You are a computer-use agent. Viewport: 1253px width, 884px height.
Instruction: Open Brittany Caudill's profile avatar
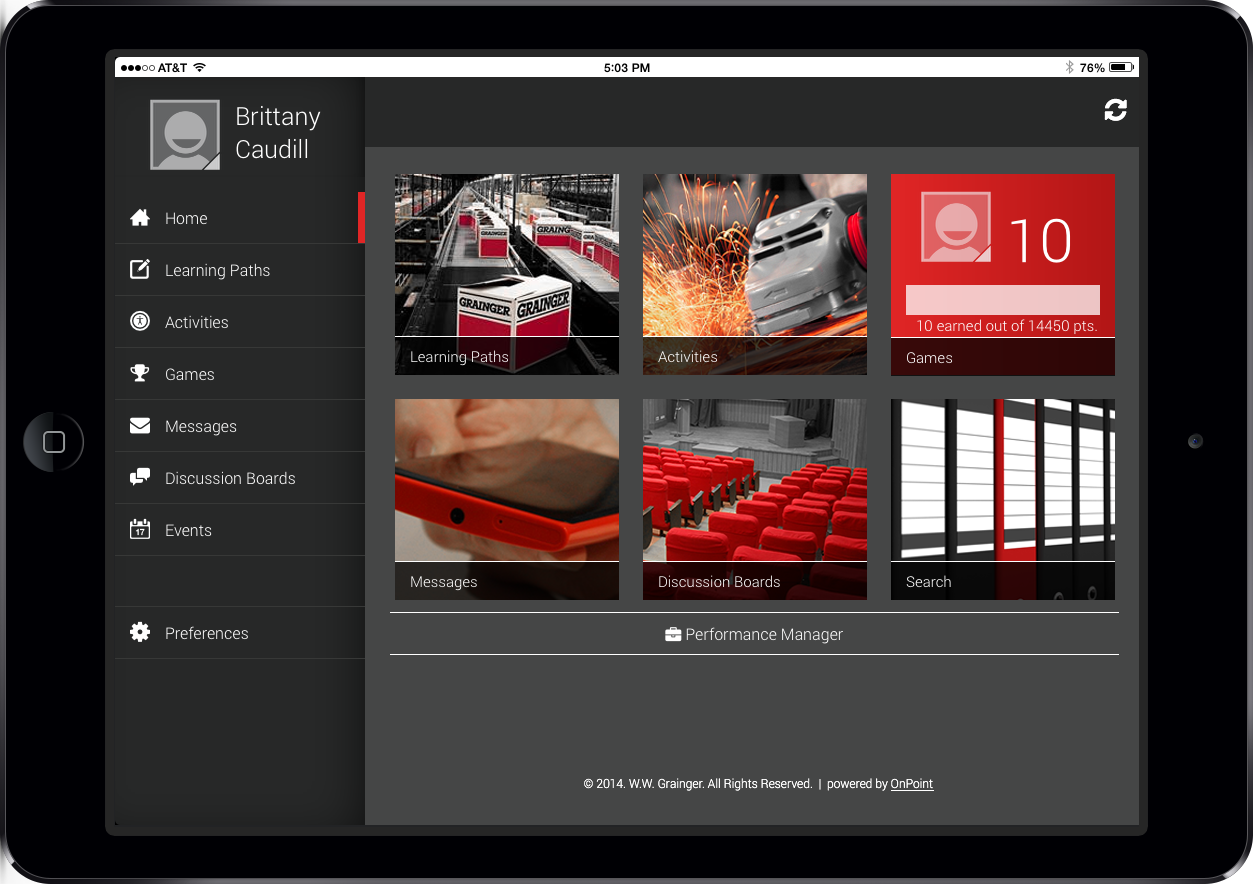(185, 135)
